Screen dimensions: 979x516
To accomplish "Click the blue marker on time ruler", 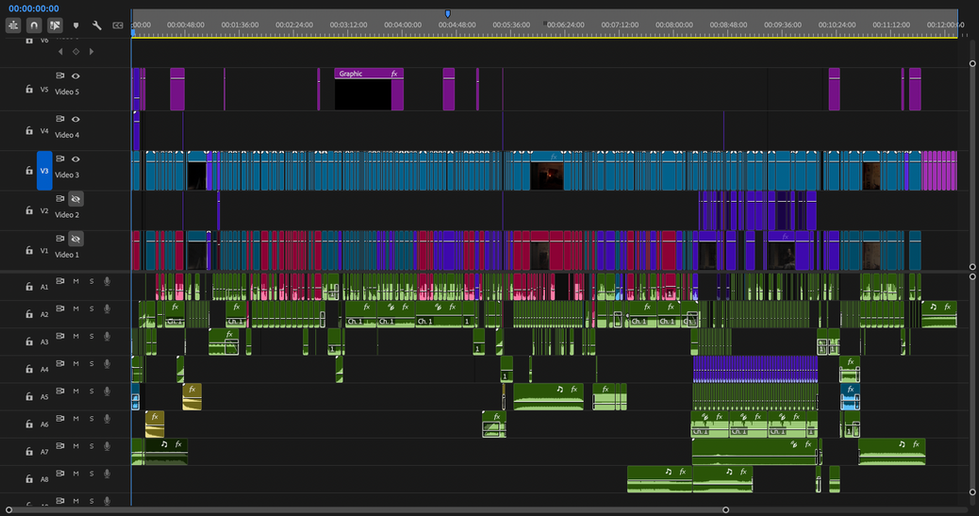I will pyautogui.click(x=448, y=14).
